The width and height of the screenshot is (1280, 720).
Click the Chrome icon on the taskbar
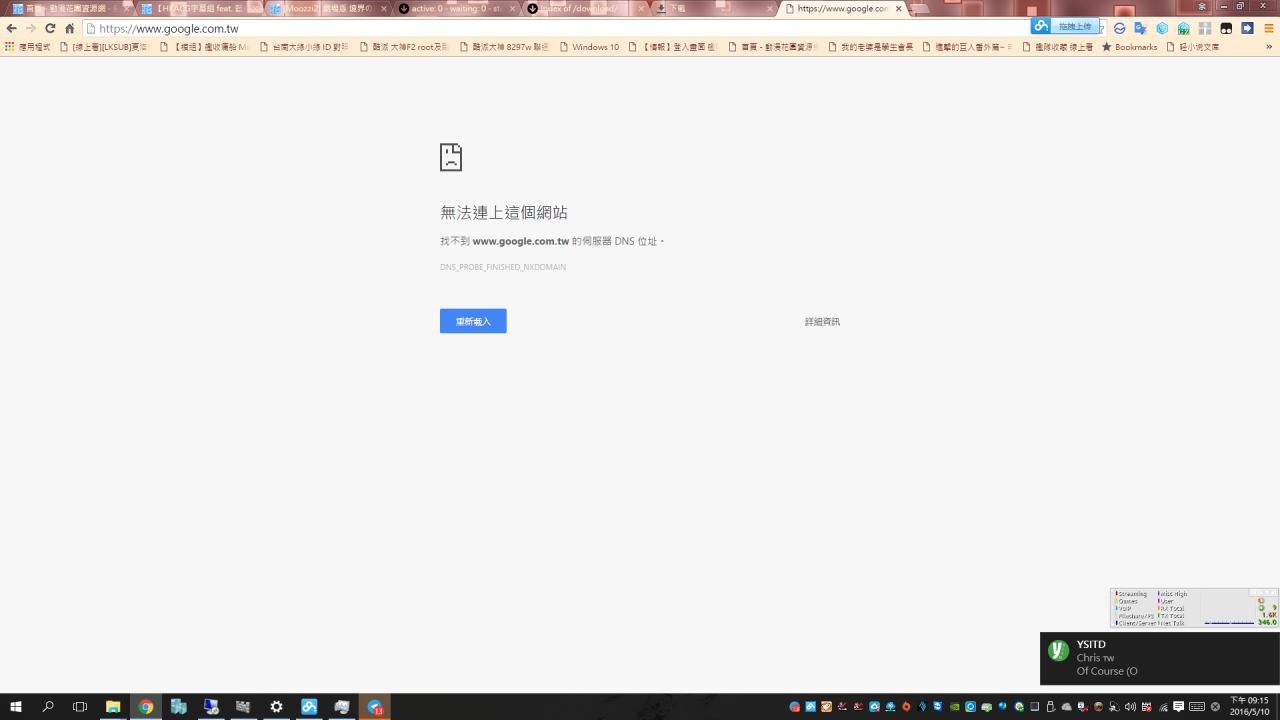[146, 707]
